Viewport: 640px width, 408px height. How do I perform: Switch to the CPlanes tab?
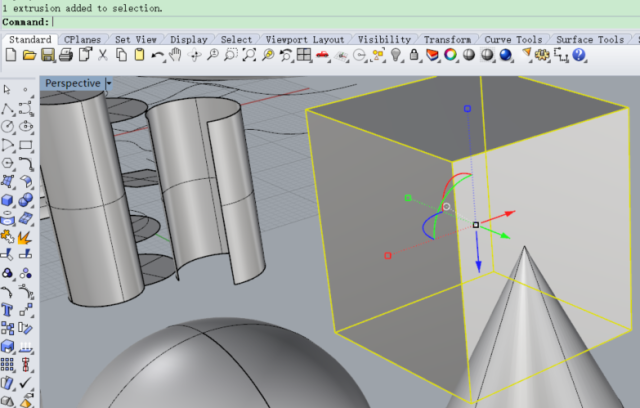click(82, 40)
